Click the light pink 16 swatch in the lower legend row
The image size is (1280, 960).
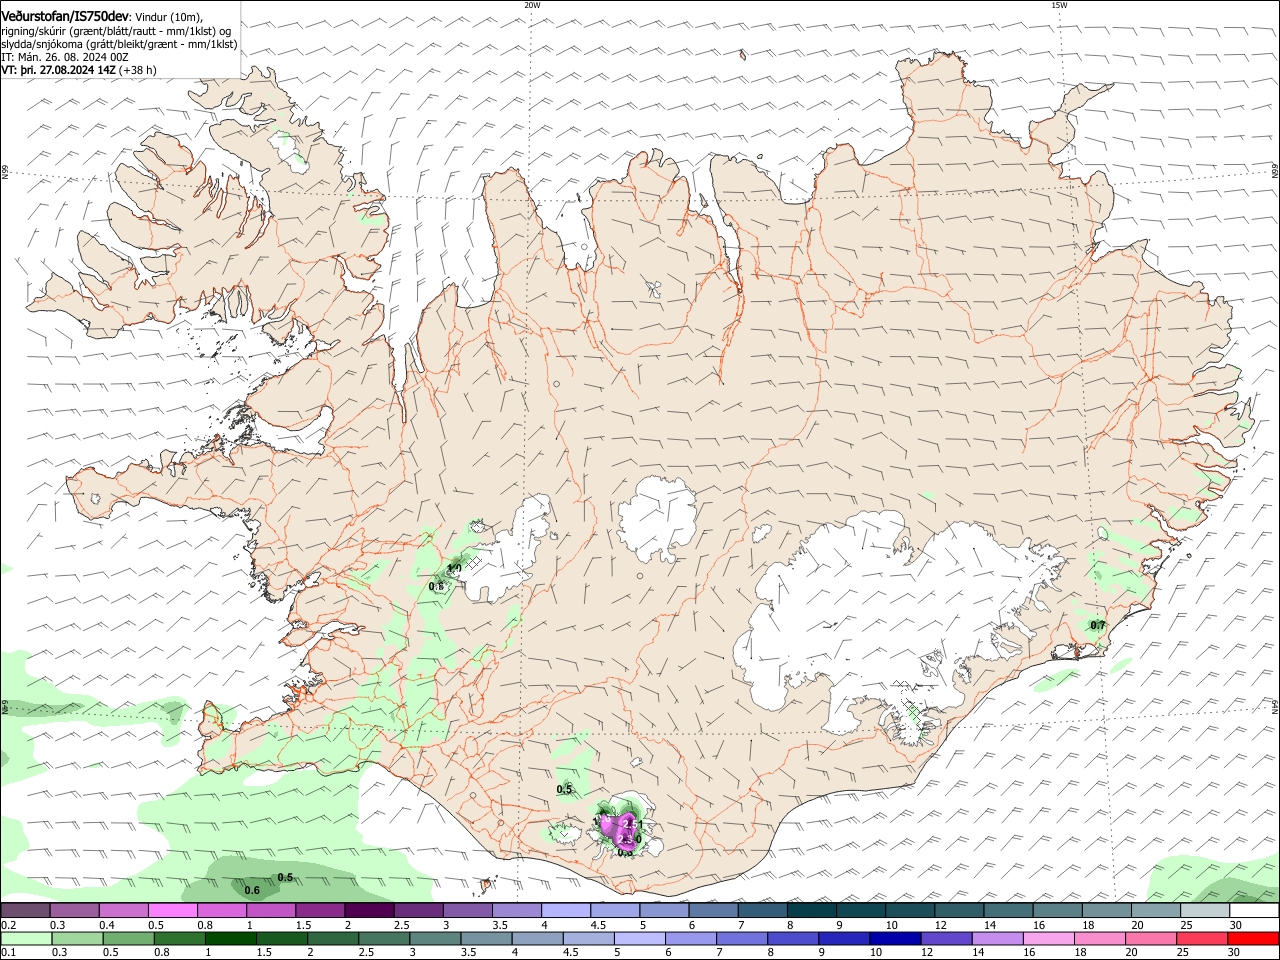click(1049, 939)
